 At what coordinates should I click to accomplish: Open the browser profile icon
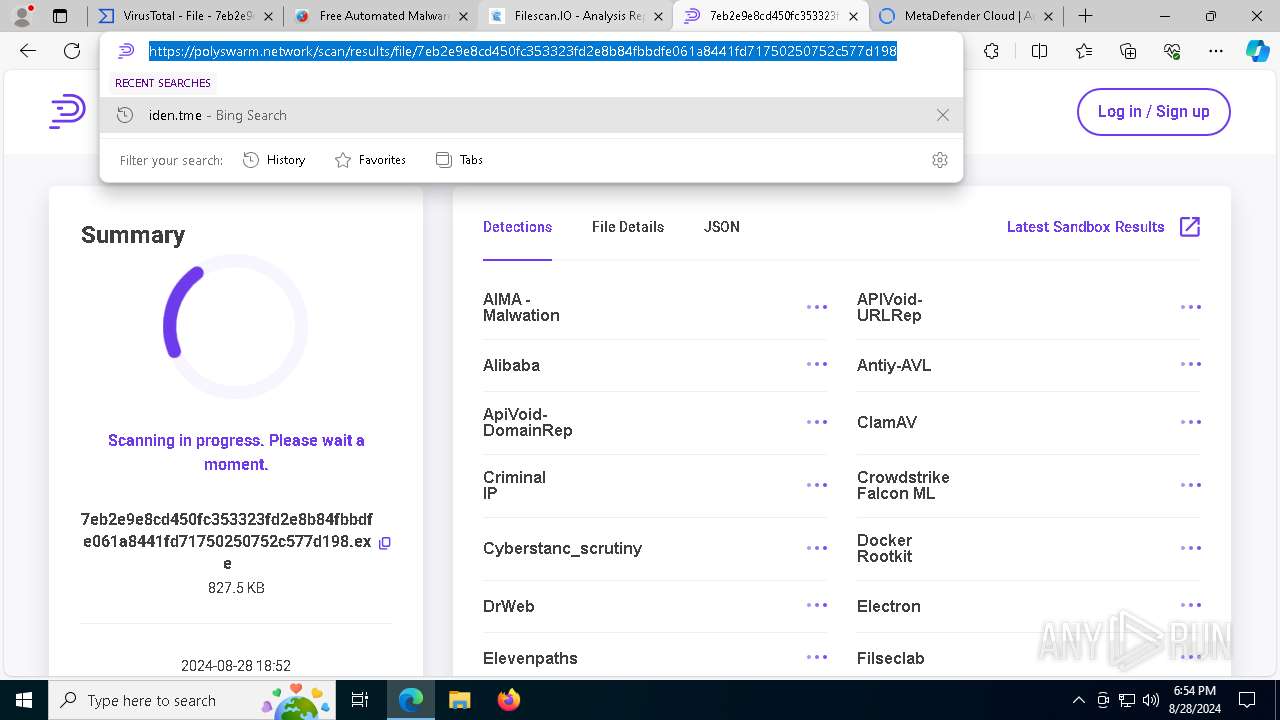[22, 16]
